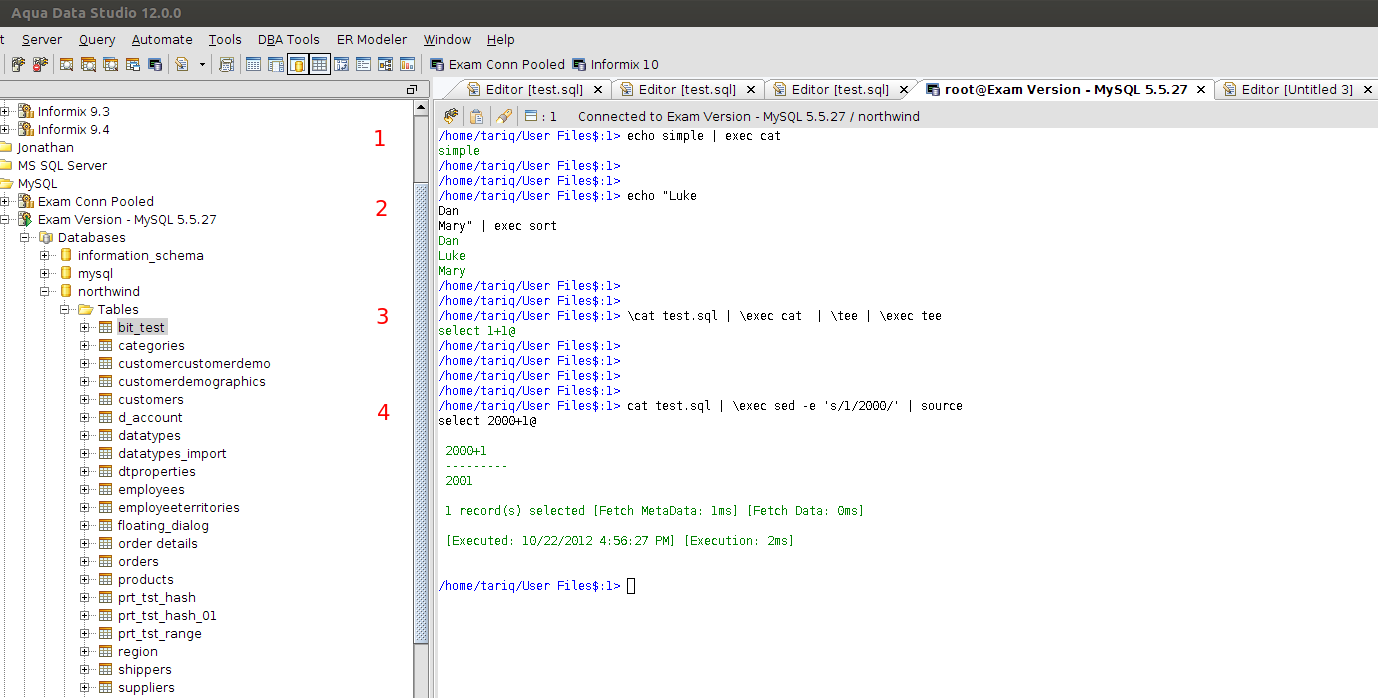The image size is (1378, 698).
Task: Toggle the highlighted database cylinder toolbar icon
Action: pos(297,64)
